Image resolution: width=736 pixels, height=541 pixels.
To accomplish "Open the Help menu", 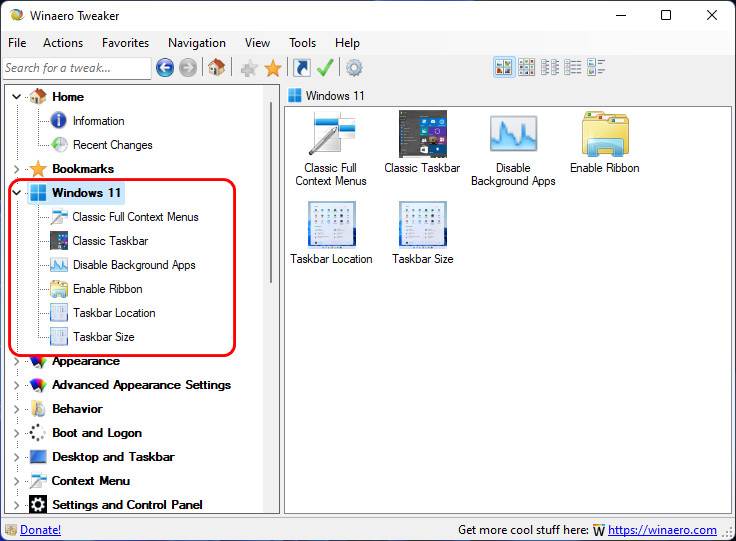I will coord(347,43).
